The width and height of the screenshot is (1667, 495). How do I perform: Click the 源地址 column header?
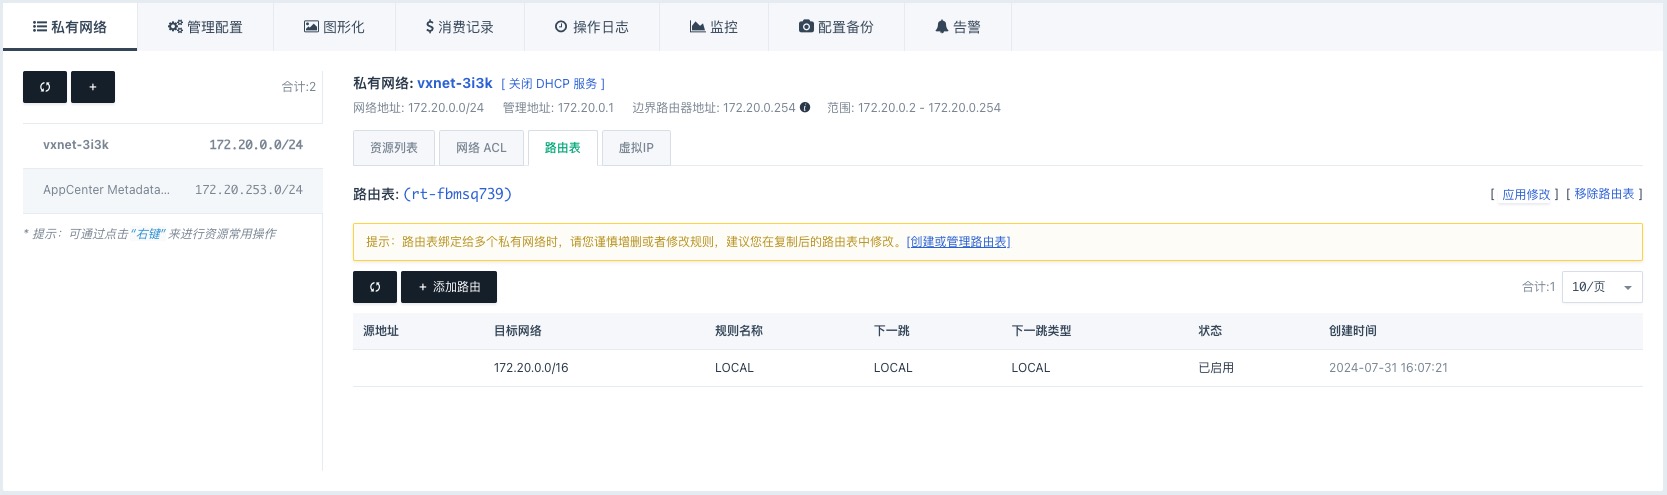pos(381,331)
